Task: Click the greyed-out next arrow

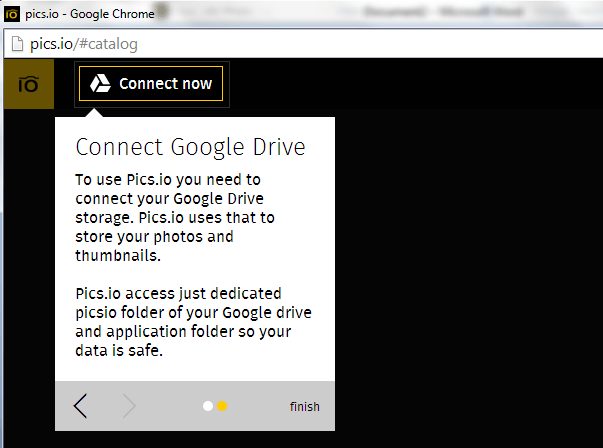Action: 130,406
